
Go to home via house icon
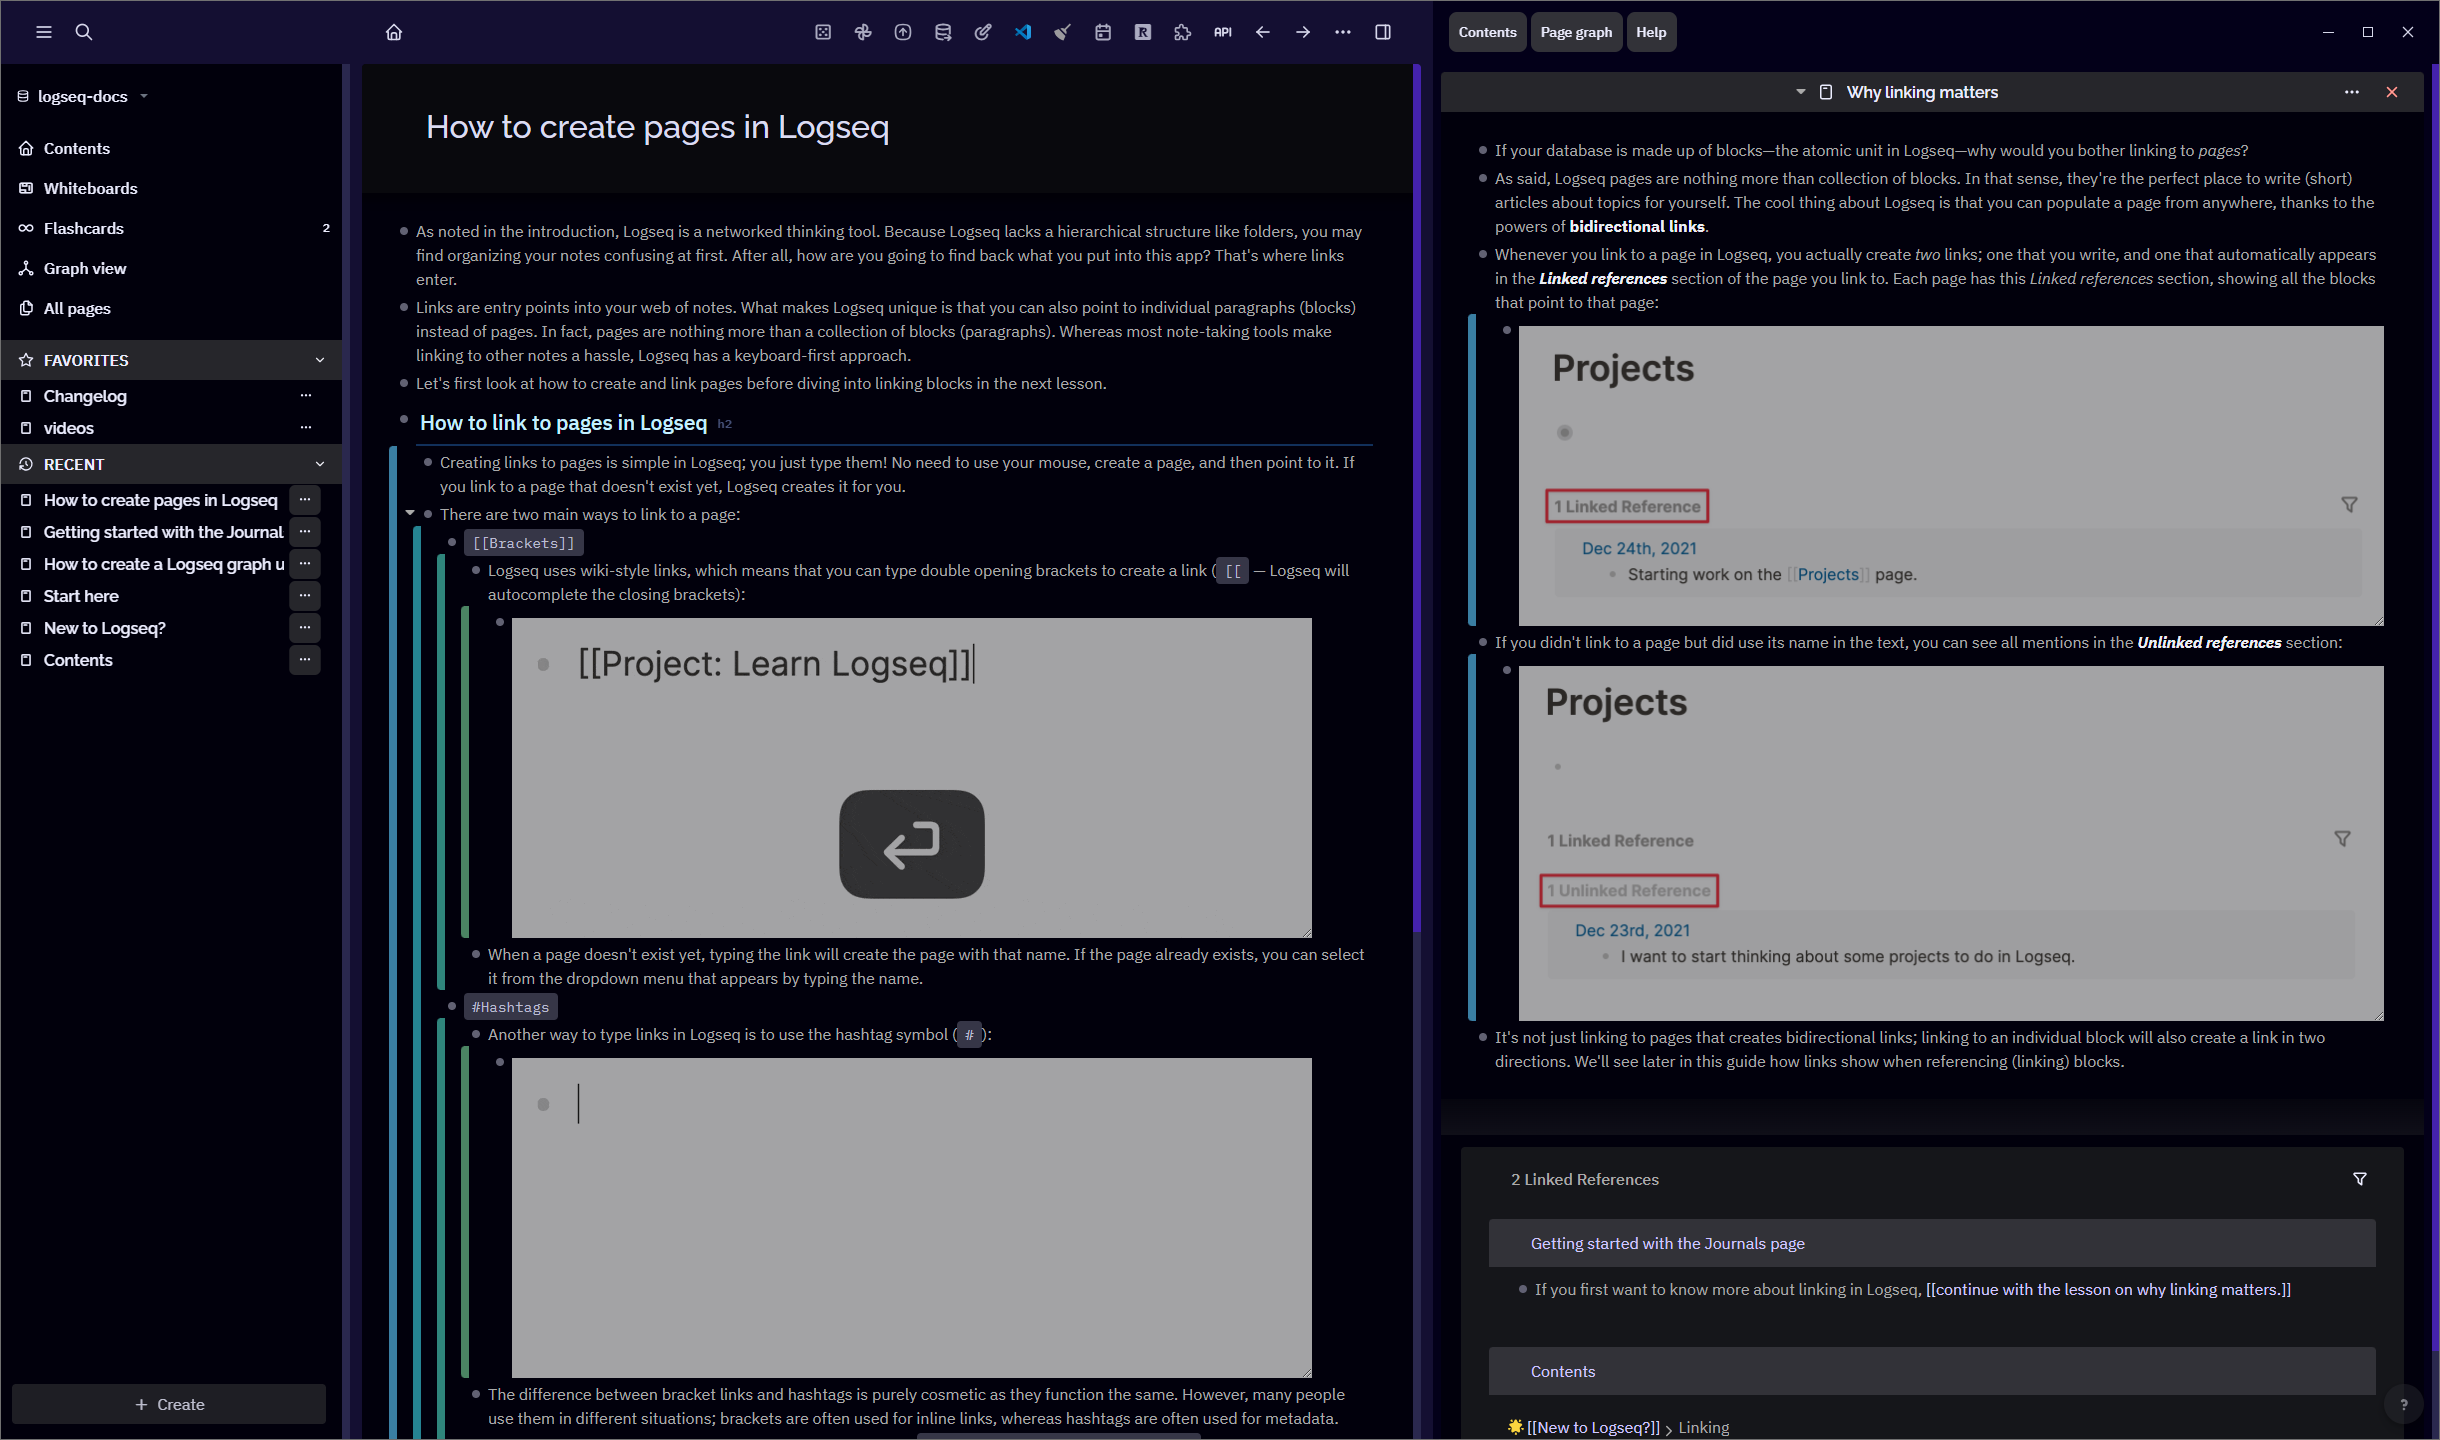pos(394,32)
